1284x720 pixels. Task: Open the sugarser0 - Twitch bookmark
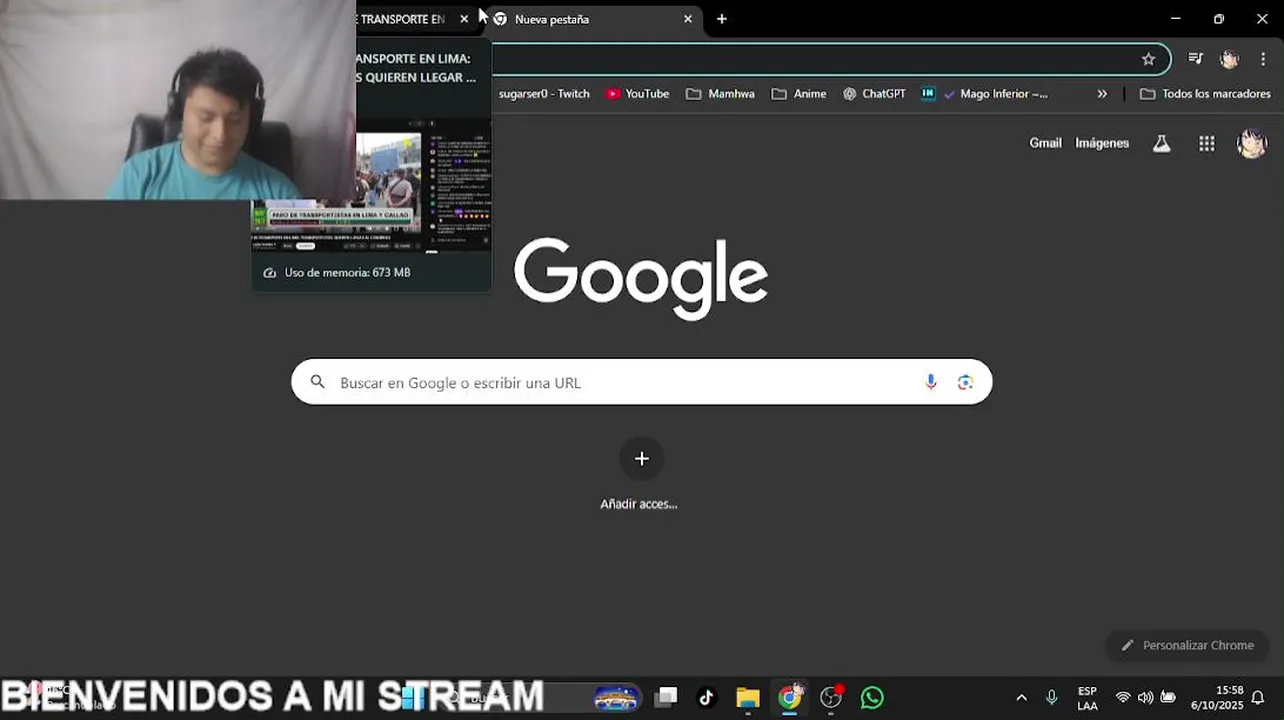tap(544, 94)
